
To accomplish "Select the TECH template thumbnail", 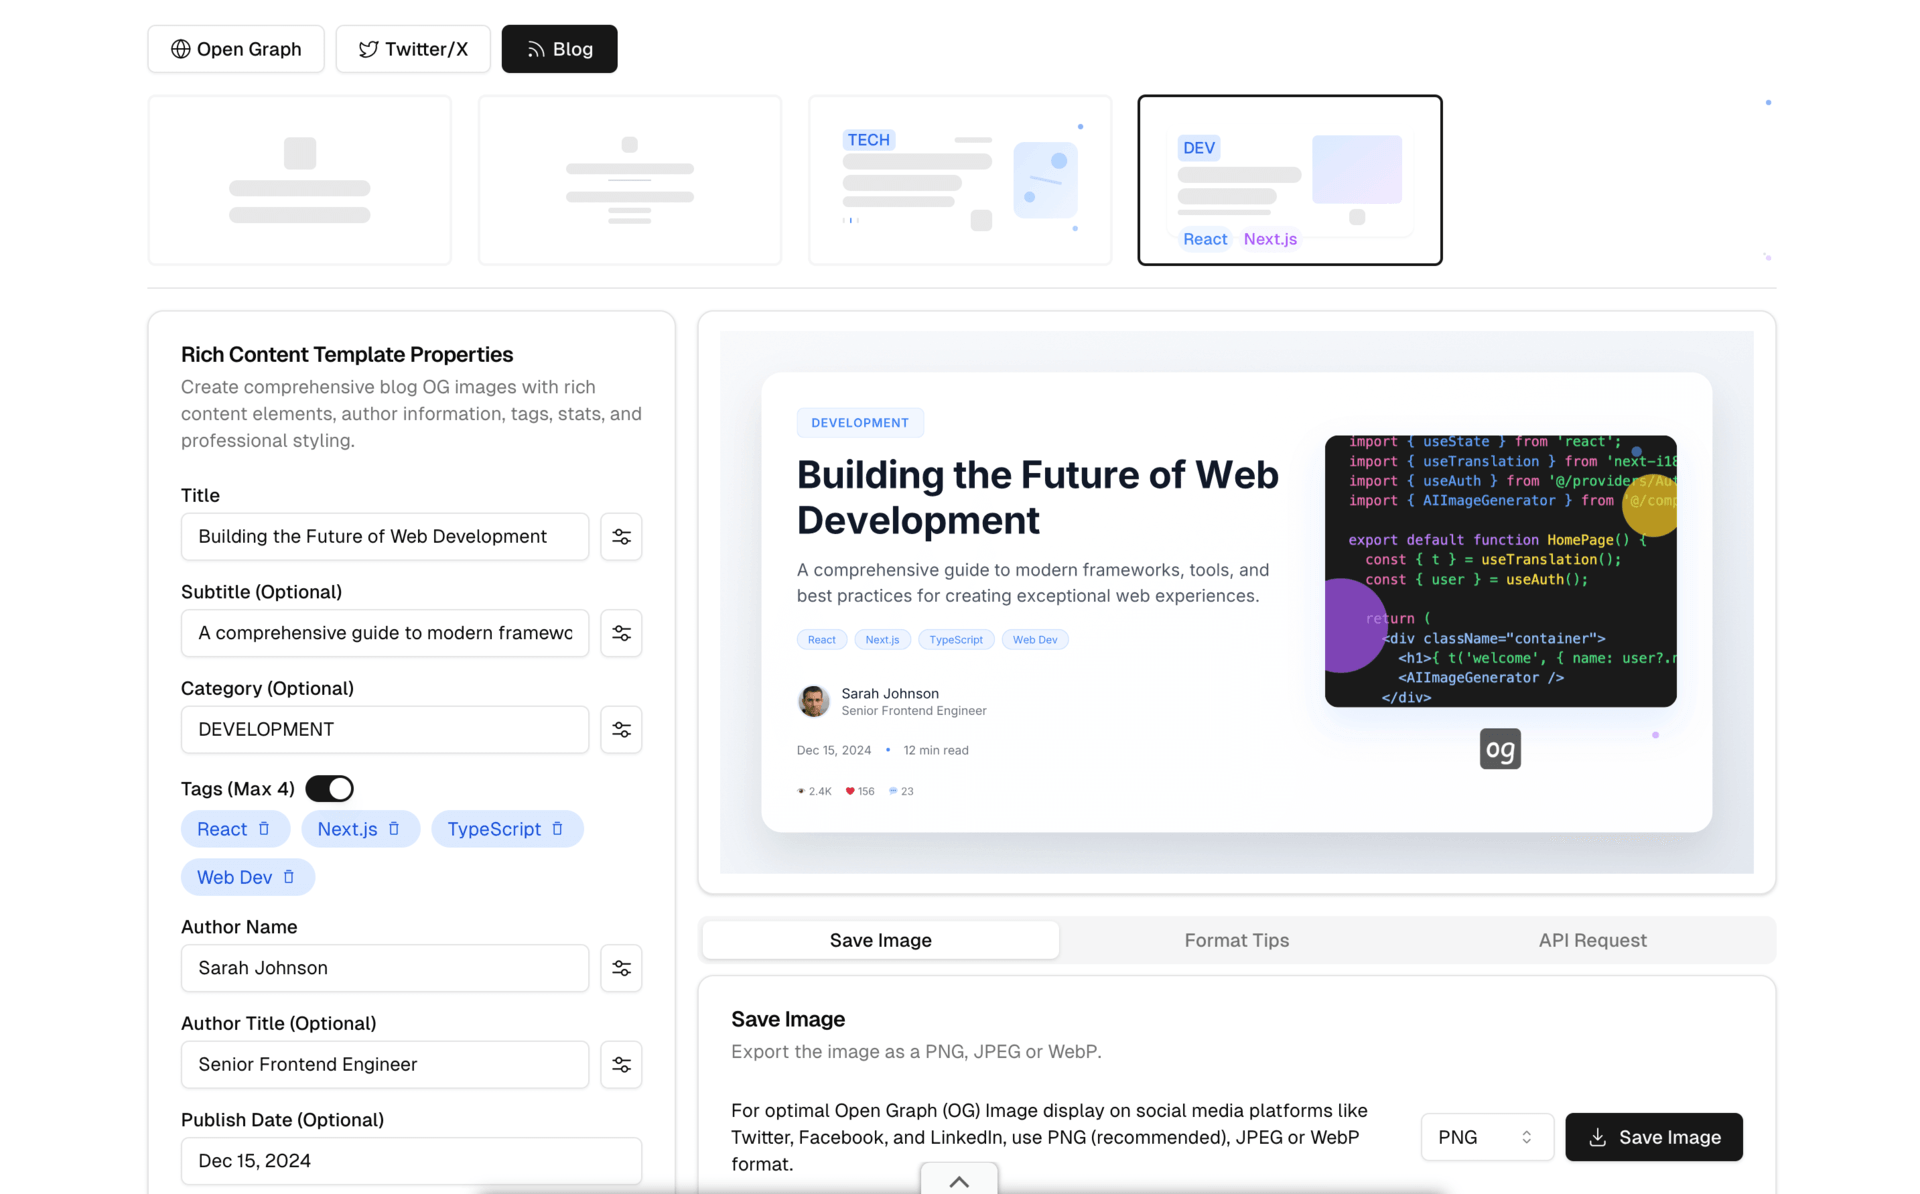I will pos(960,180).
